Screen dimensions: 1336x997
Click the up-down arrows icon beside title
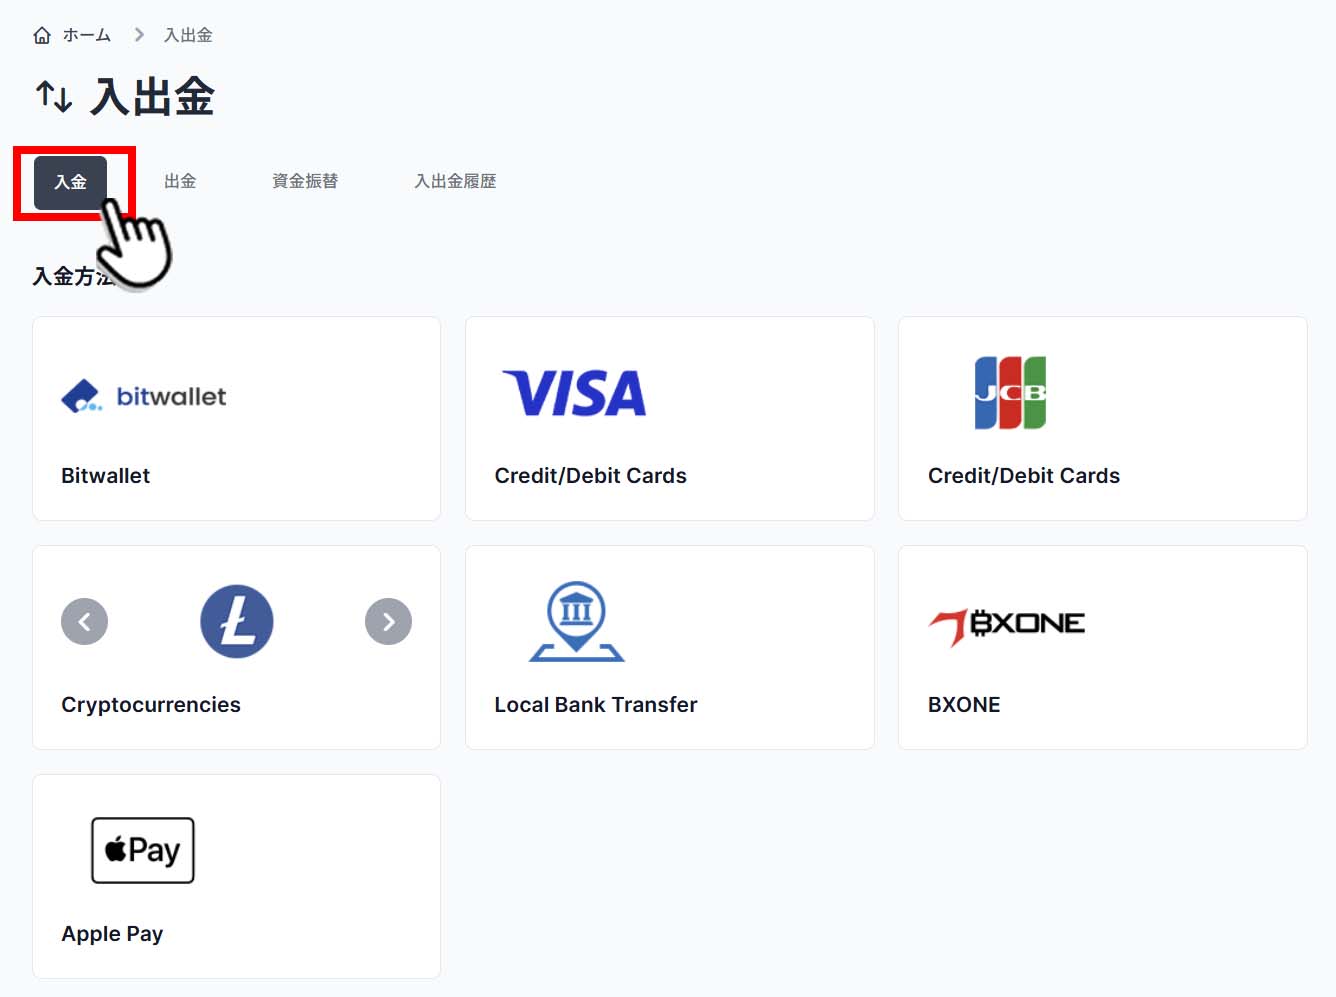point(54,97)
